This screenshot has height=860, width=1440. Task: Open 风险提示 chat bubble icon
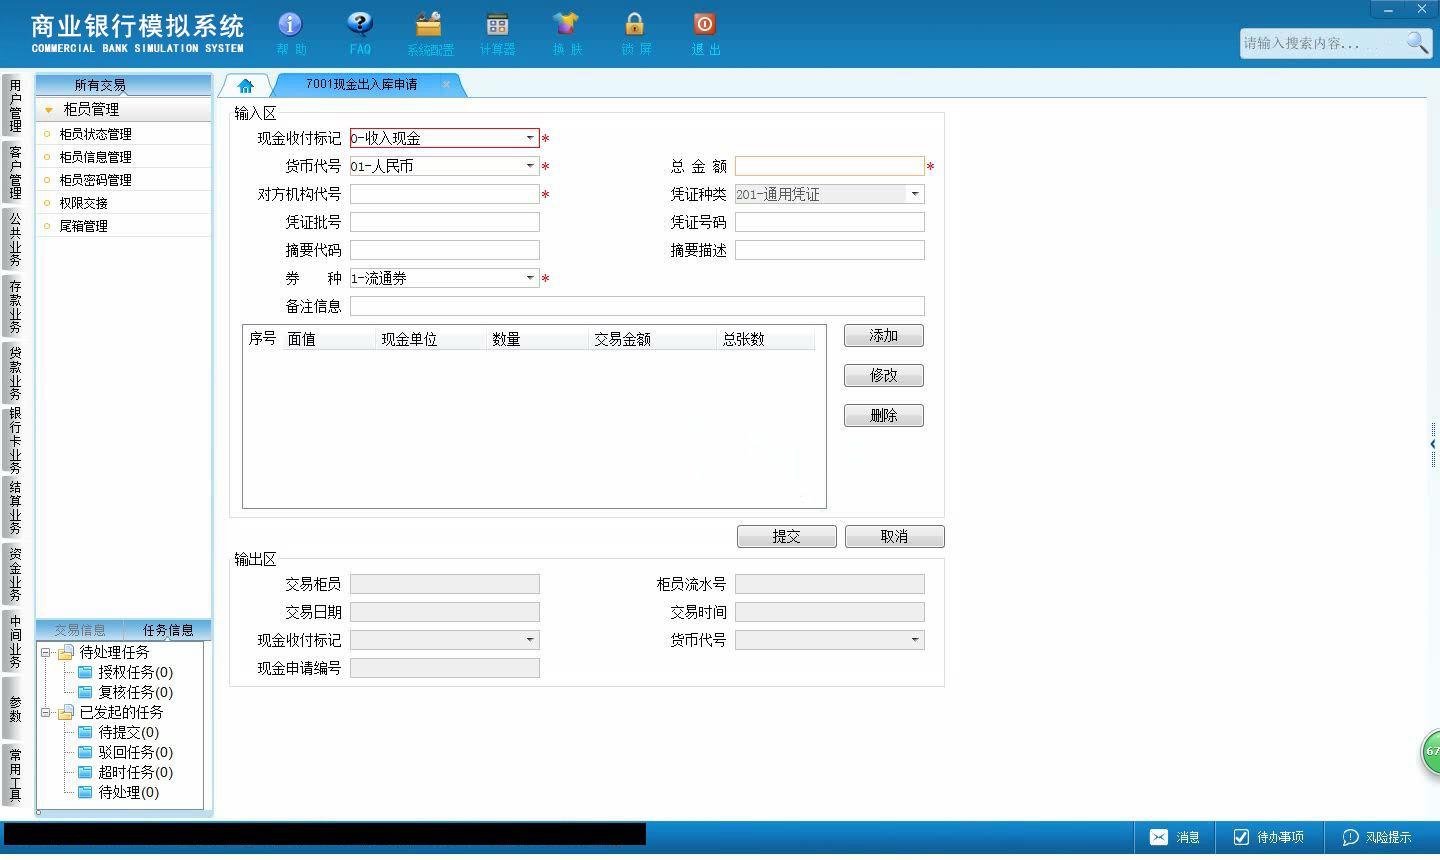(1351, 837)
